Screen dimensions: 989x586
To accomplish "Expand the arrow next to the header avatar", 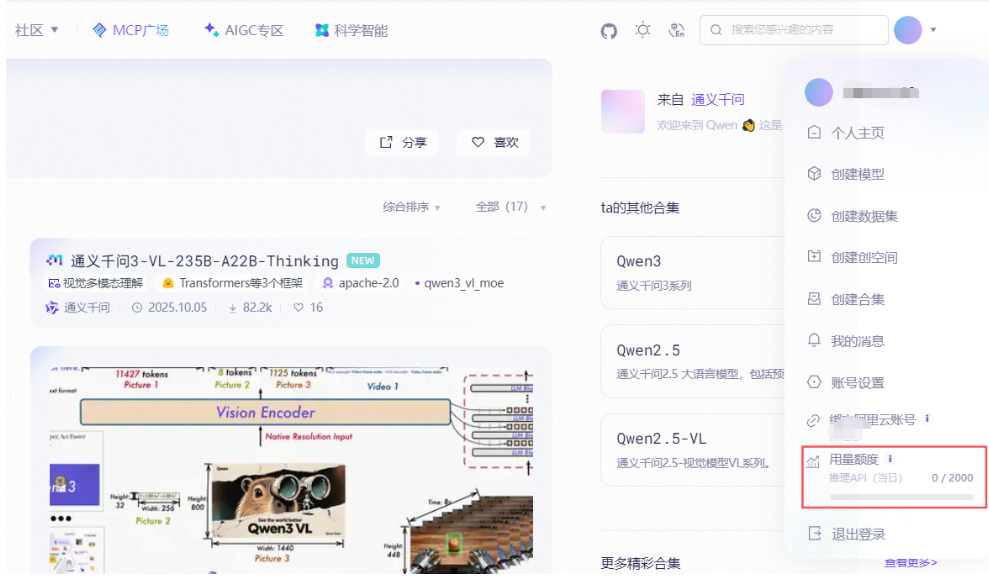I will point(933,30).
